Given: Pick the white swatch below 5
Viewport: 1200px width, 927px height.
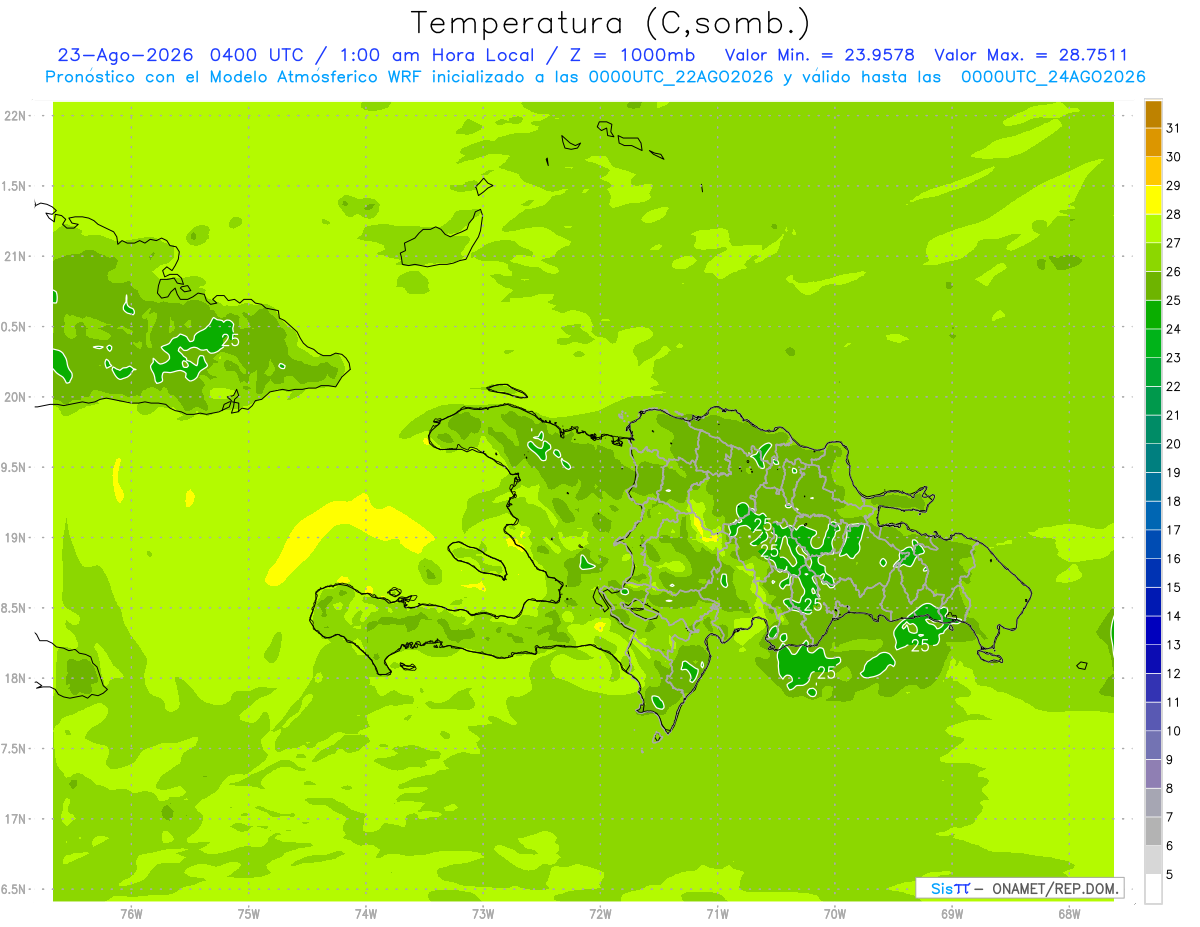Looking at the screenshot, I should 1153,888.
